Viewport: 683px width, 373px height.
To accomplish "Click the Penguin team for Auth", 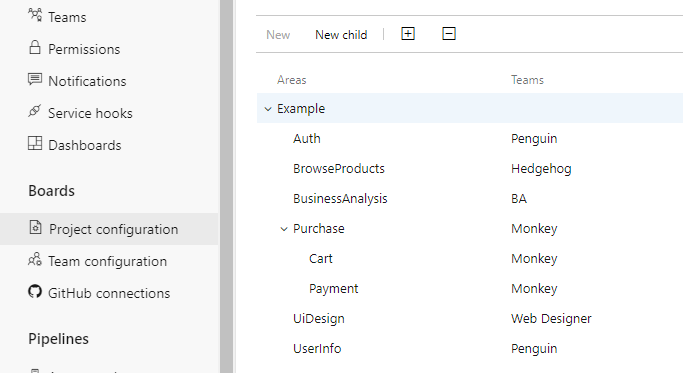I will point(534,139).
